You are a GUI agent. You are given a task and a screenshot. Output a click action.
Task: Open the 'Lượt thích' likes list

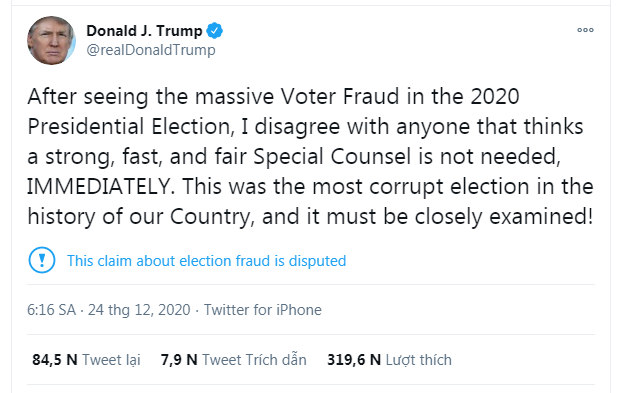tap(418, 360)
